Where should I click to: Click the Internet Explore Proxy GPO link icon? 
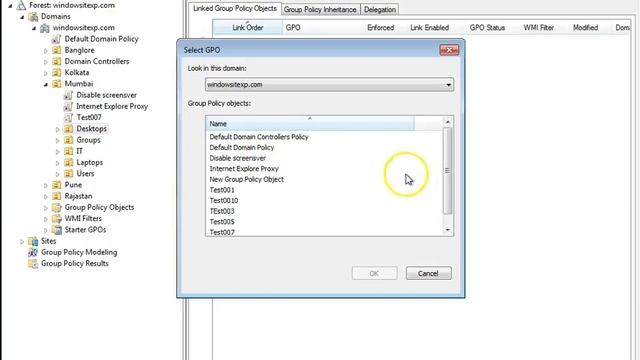[68, 107]
